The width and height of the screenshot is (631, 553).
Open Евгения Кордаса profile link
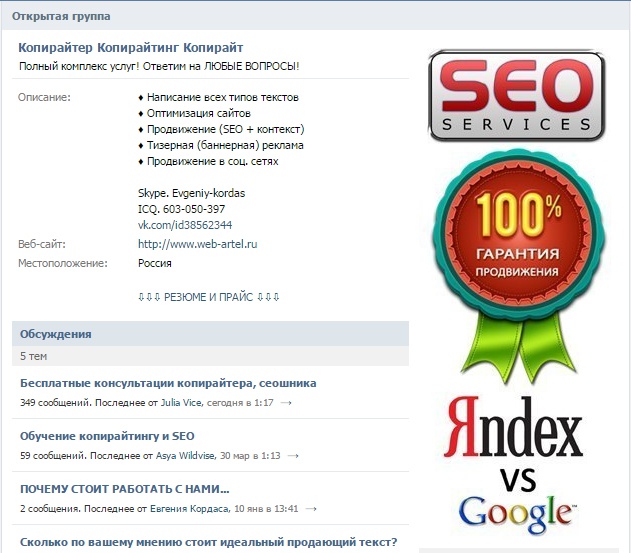pyautogui.click(x=189, y=509)
